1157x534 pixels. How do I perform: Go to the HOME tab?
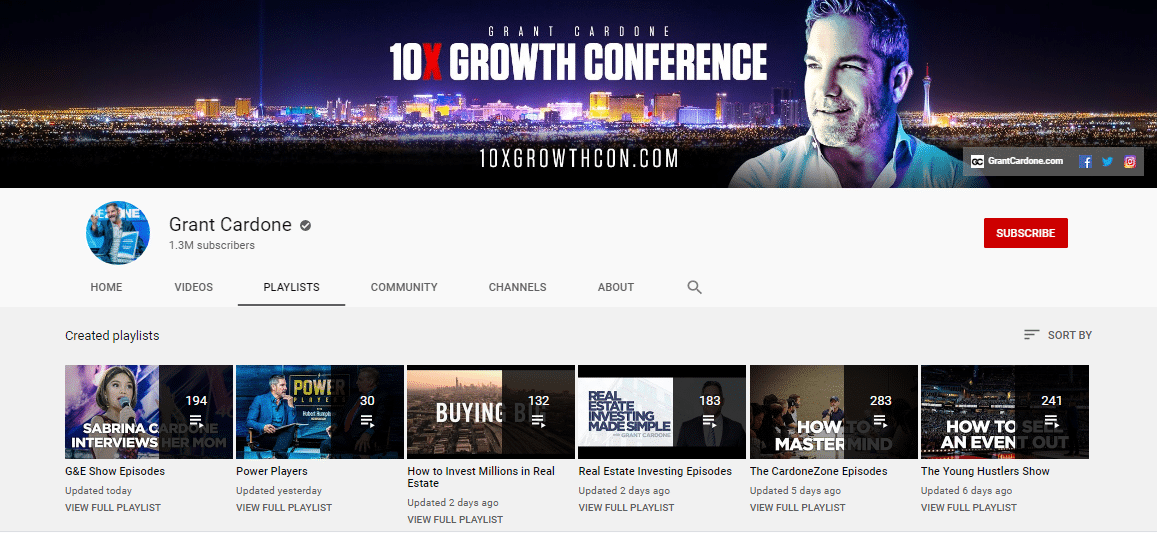106,288
